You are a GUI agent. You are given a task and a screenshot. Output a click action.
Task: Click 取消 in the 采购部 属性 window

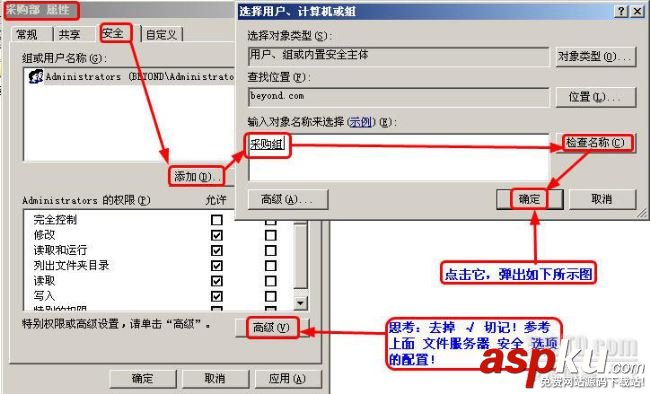[215, 378]
